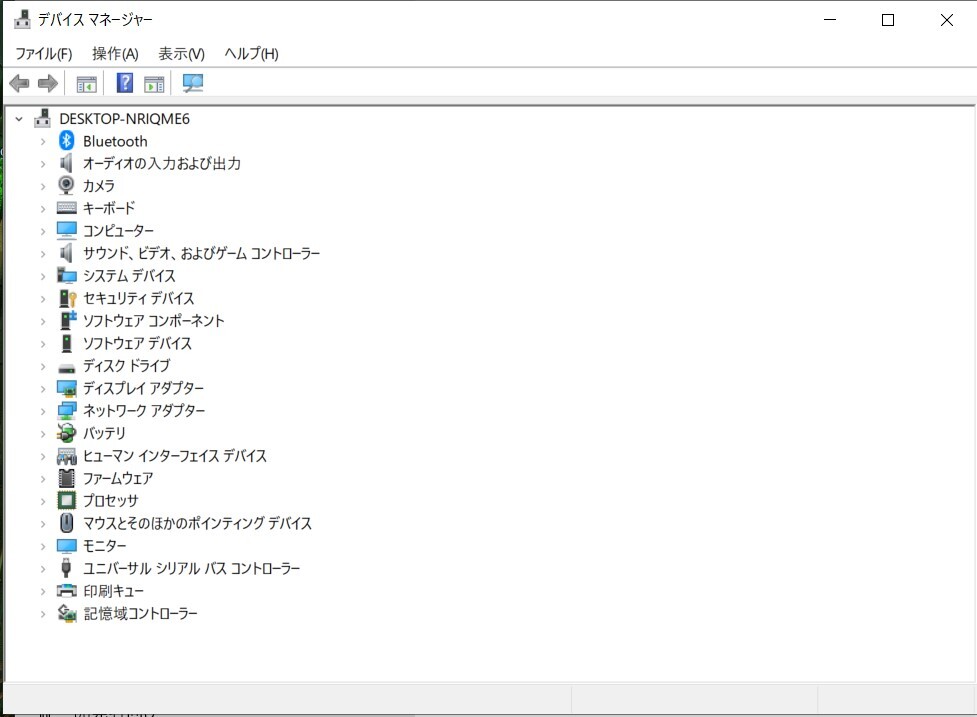This screenshot has width=977, height=717.
Task: Select the ディスク ドライブ drive icon
Action: tap(67, 368)
